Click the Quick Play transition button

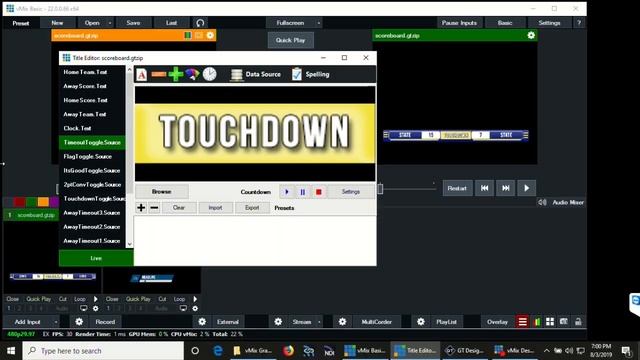click(290, 40)
